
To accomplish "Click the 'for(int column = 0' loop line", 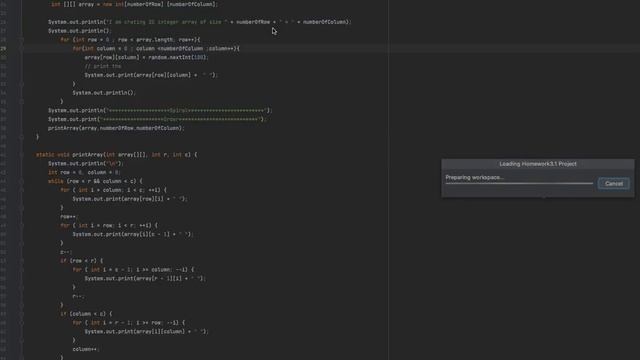I will tap(156, 48).
